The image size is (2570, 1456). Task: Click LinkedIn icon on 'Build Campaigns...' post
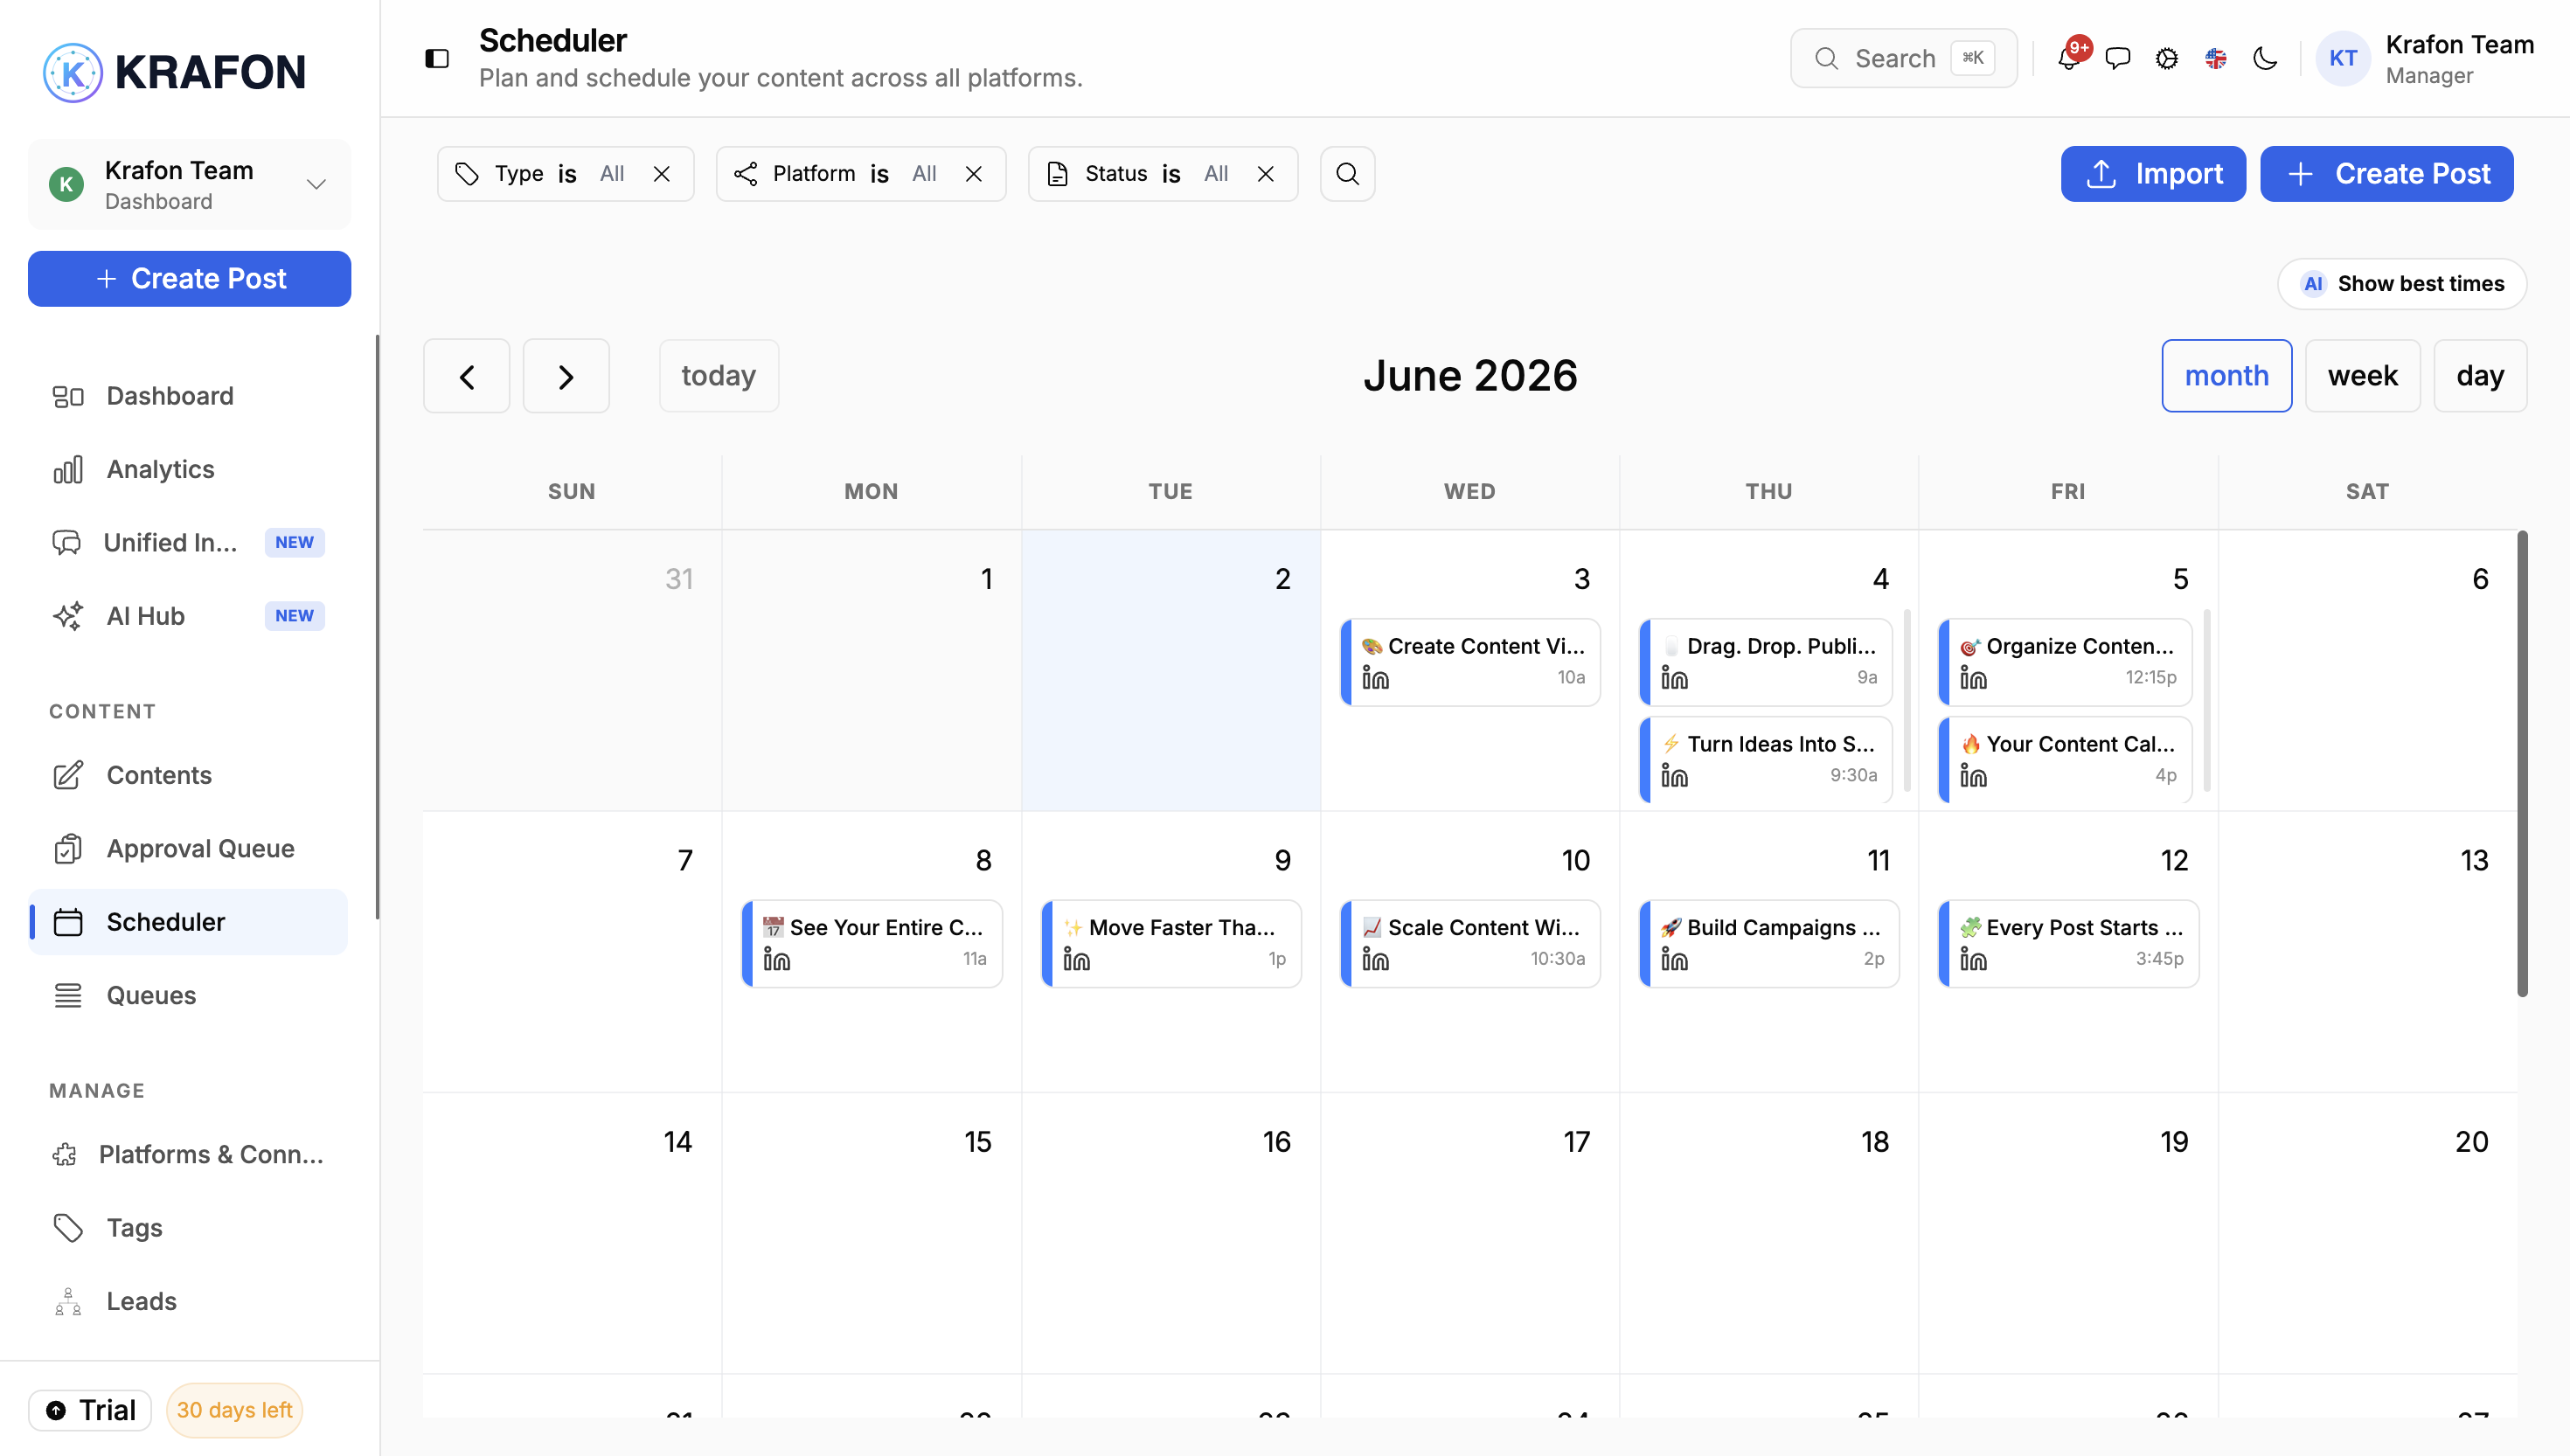coord(1674,960)
